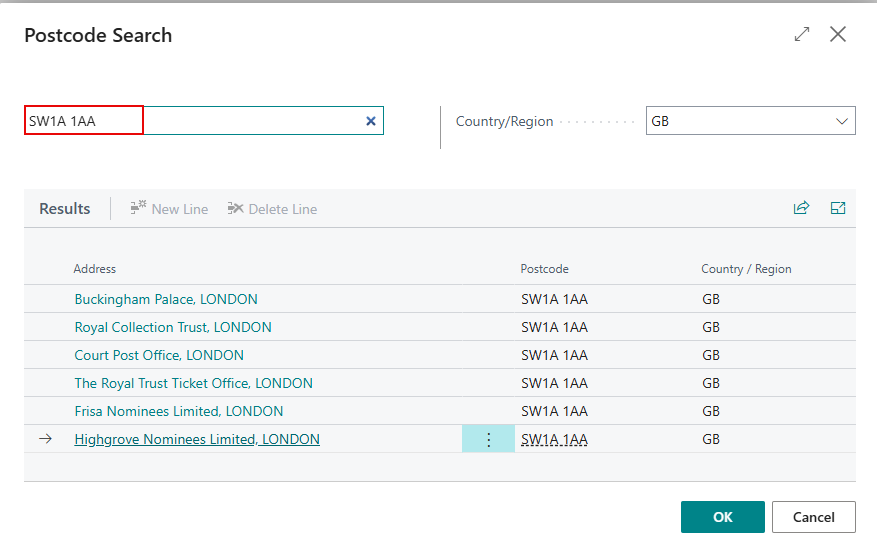Click the Delete Line action
The width and height of the screenshot is (877, 554).
(x=272, y=209)
